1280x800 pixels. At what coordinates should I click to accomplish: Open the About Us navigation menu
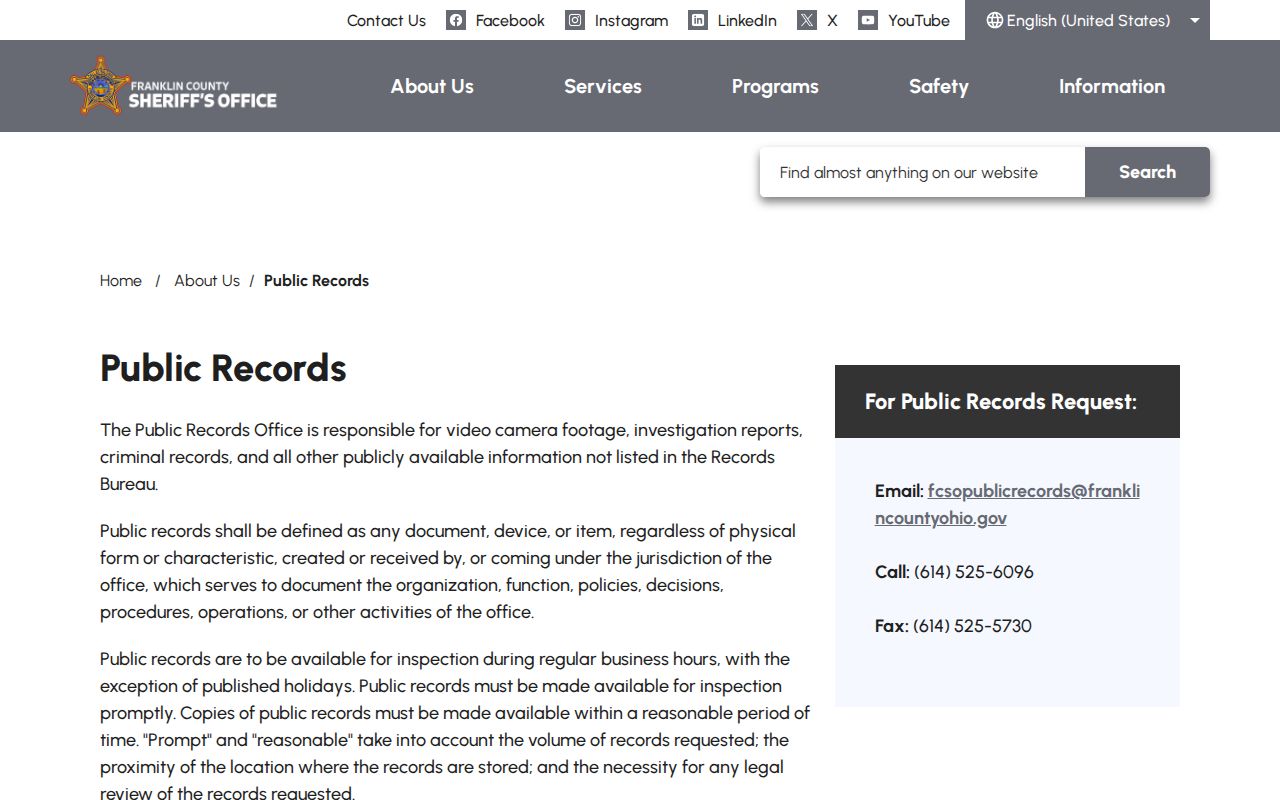point(432,86)
